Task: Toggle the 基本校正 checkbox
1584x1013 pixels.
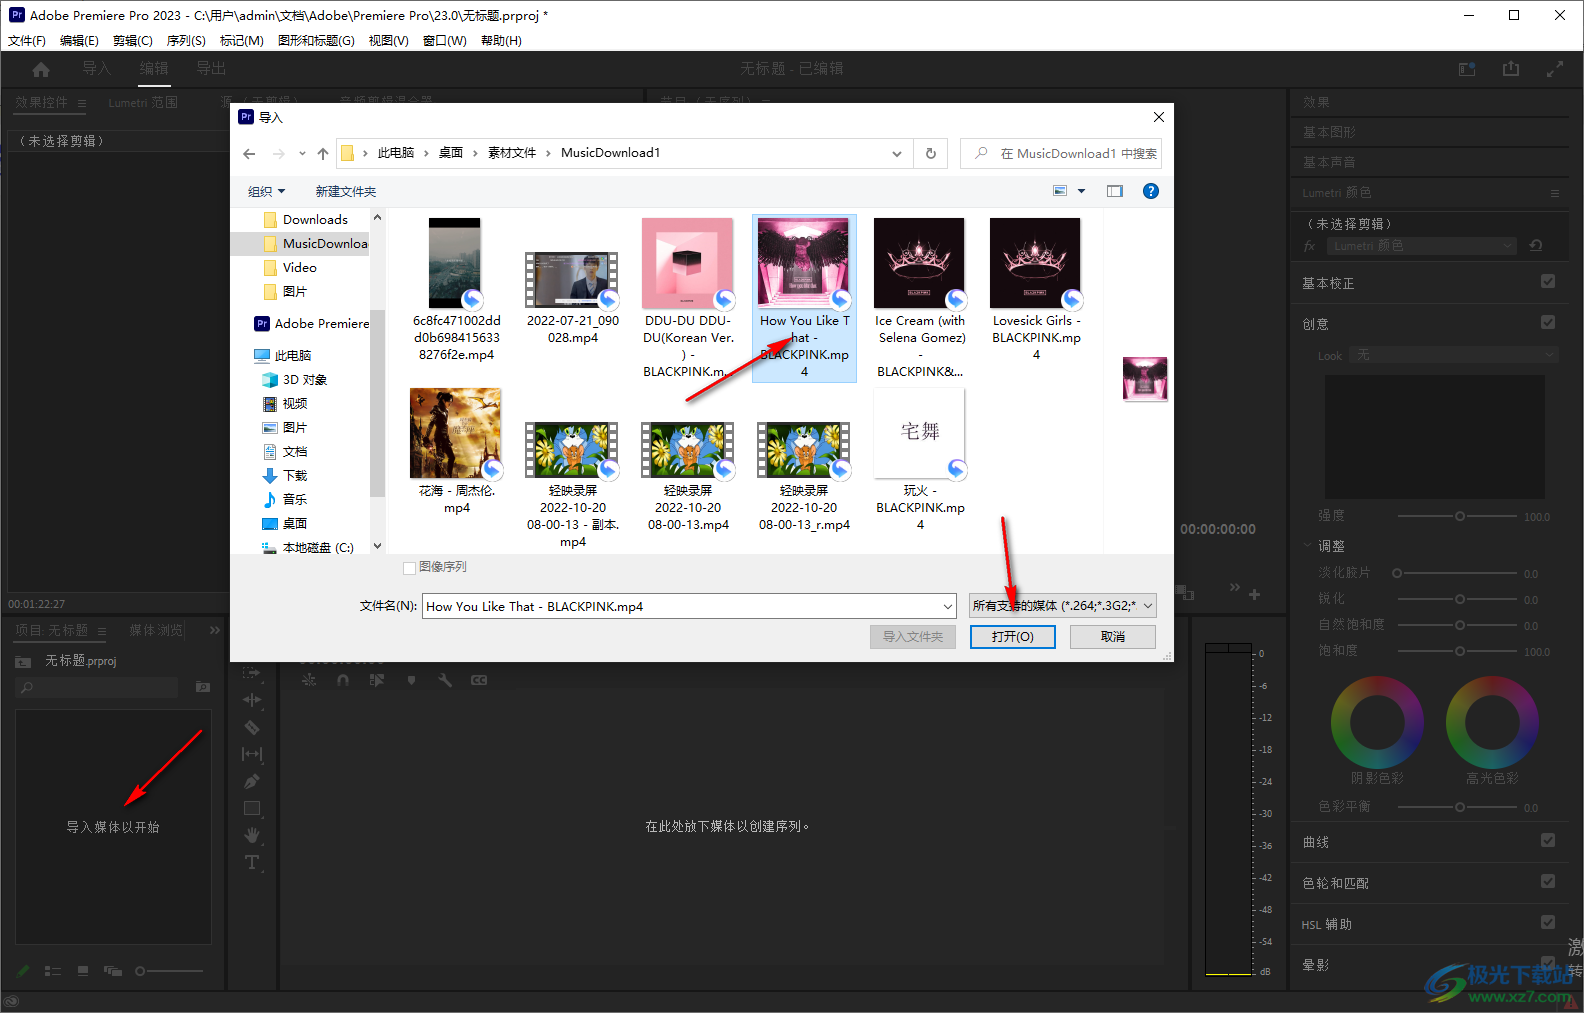Action: (x=1548, y=282)
